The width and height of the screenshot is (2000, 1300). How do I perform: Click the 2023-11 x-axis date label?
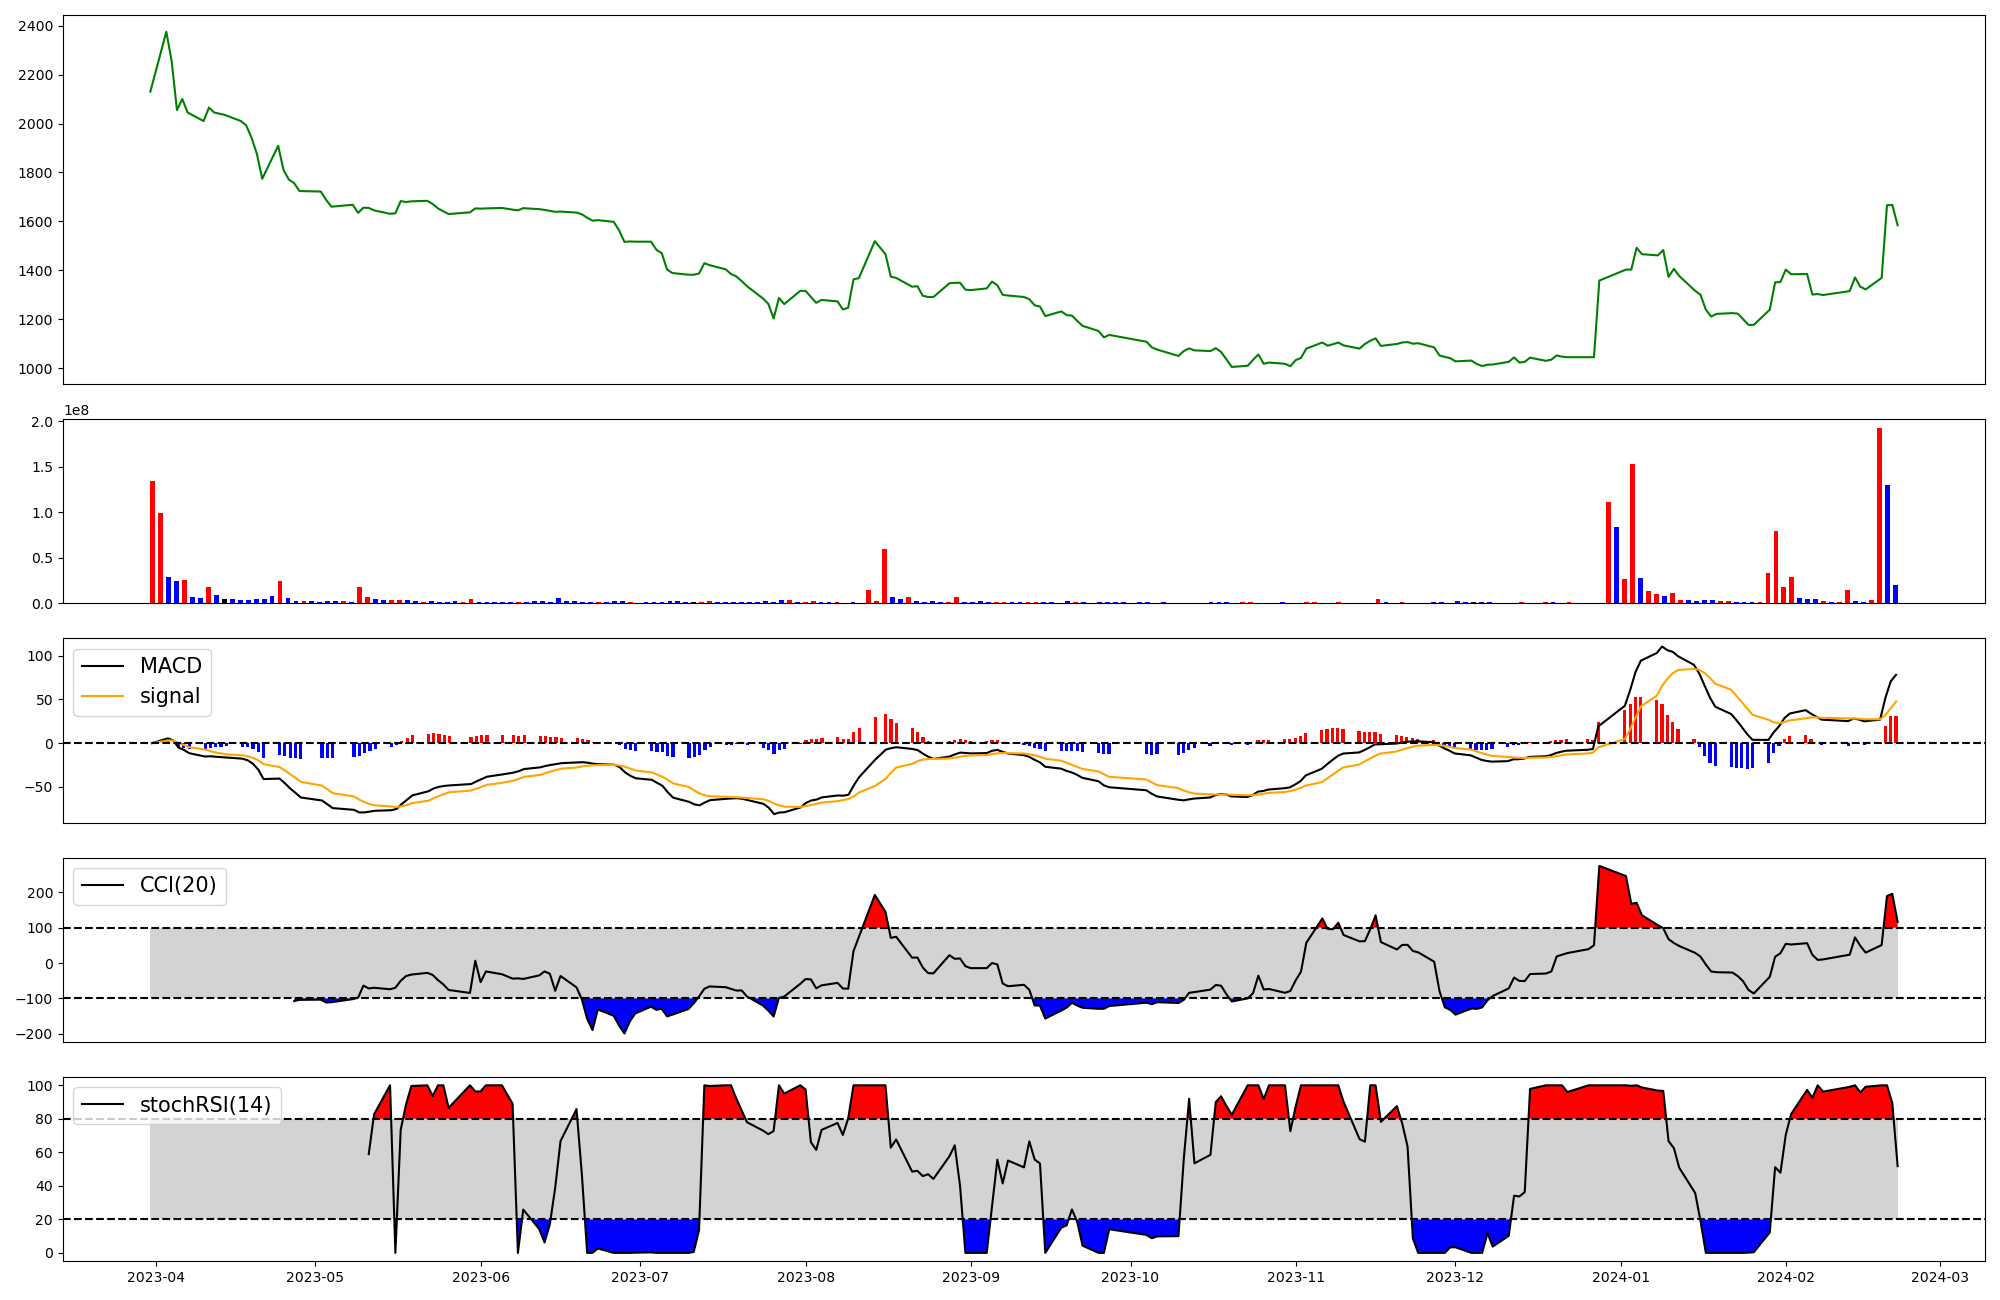pyautogui.click(x=1296, y=1277)
